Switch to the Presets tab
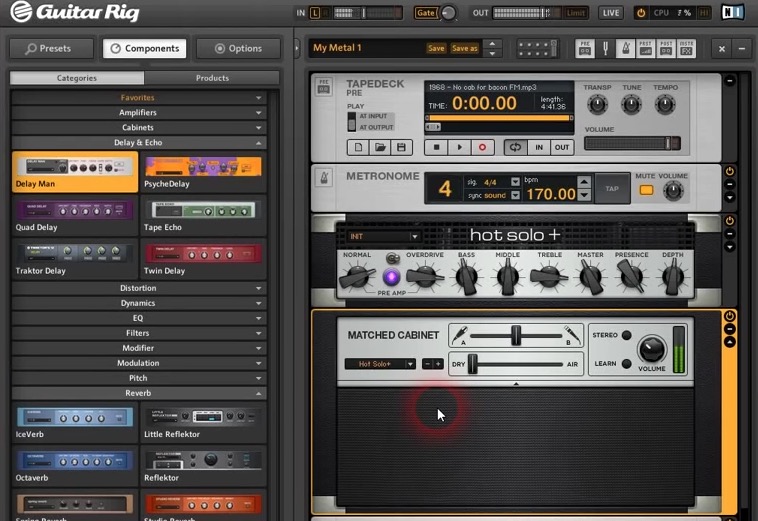 [x=51, y=48]
